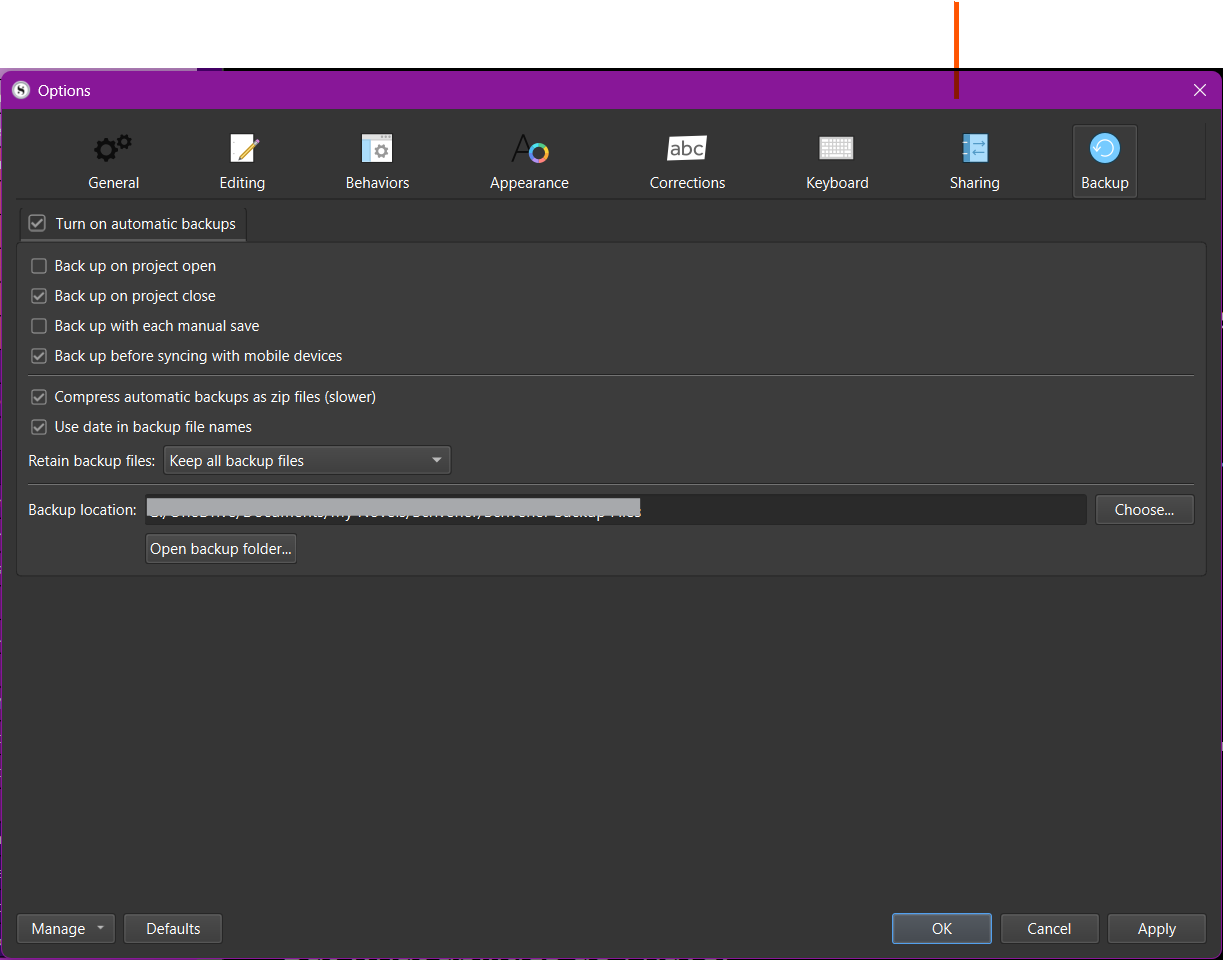This screenshot has height=960, width=1223.
Task: Toggle Use date in backup file names
Action: (x=40, y=427)
